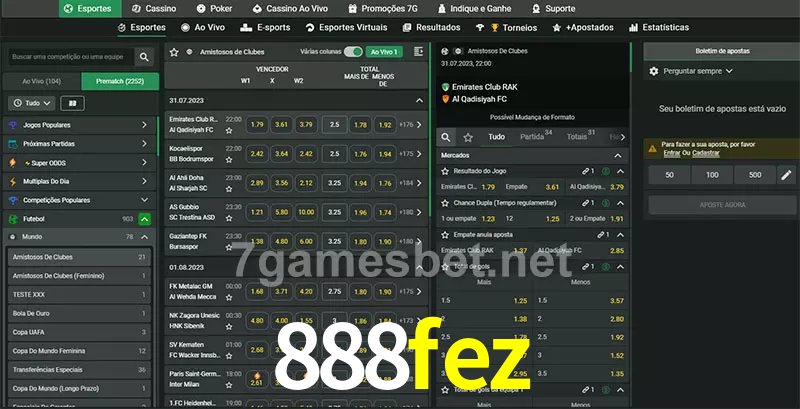Open Cassino from top navigation
This screenshot has height=409, width=800.
[x=154, y=9]
